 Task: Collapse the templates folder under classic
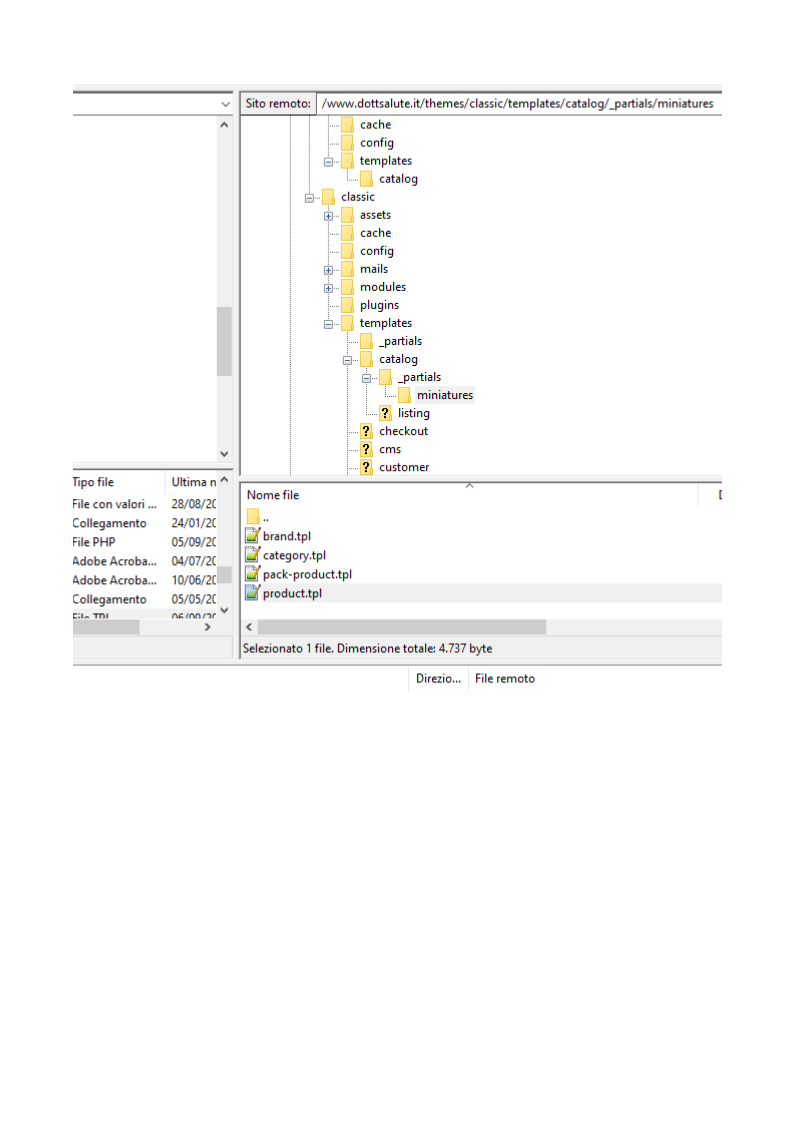click(x=328, y=324)
